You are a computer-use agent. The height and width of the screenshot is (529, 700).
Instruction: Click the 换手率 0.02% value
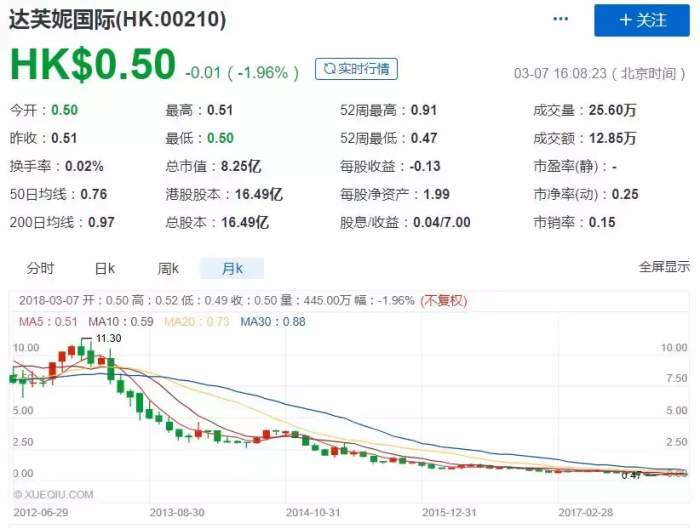[84, 167]
